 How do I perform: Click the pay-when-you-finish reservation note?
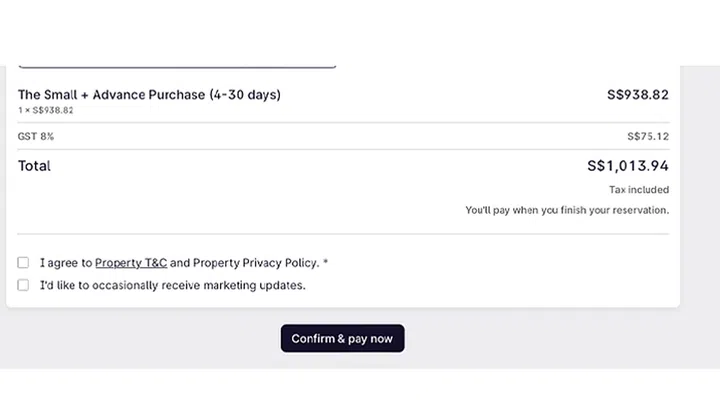click(x=567, y=210)
